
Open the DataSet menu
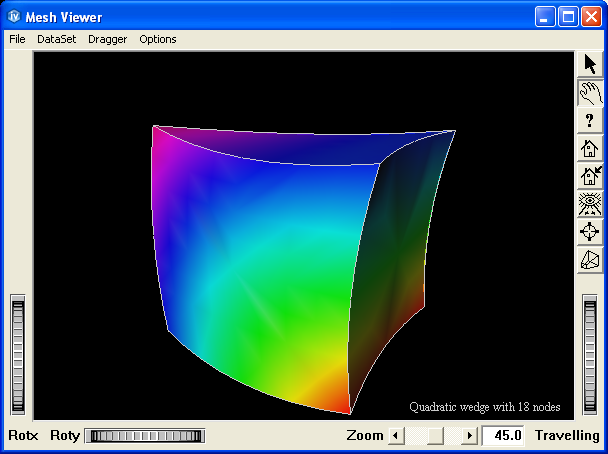click(x=56, y=39)
